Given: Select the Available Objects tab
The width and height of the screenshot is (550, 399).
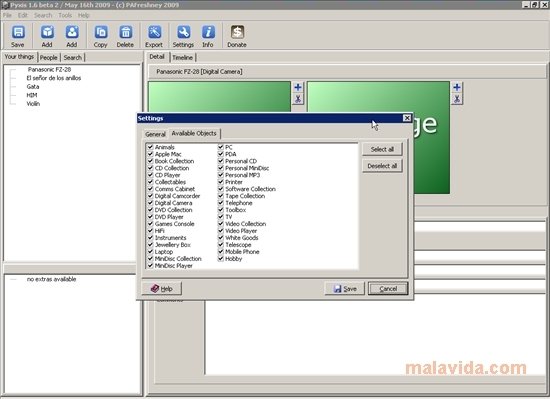Looking at the screenshot, I should point(194,134).
